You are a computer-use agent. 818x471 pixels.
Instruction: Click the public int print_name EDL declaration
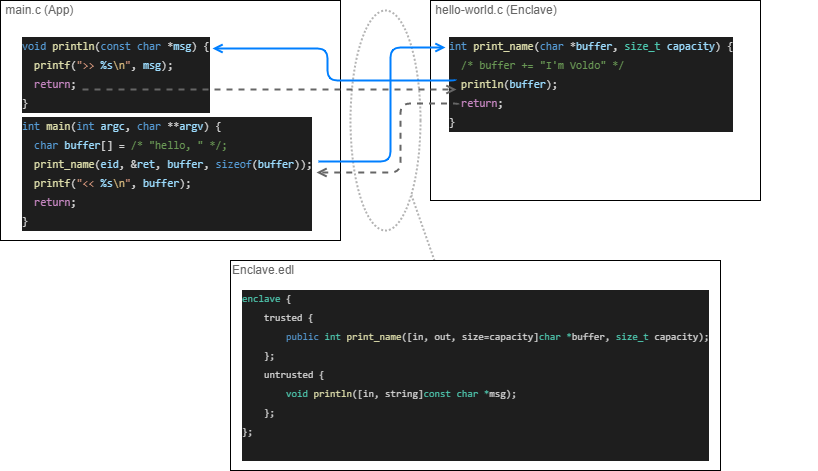(496, 337)
